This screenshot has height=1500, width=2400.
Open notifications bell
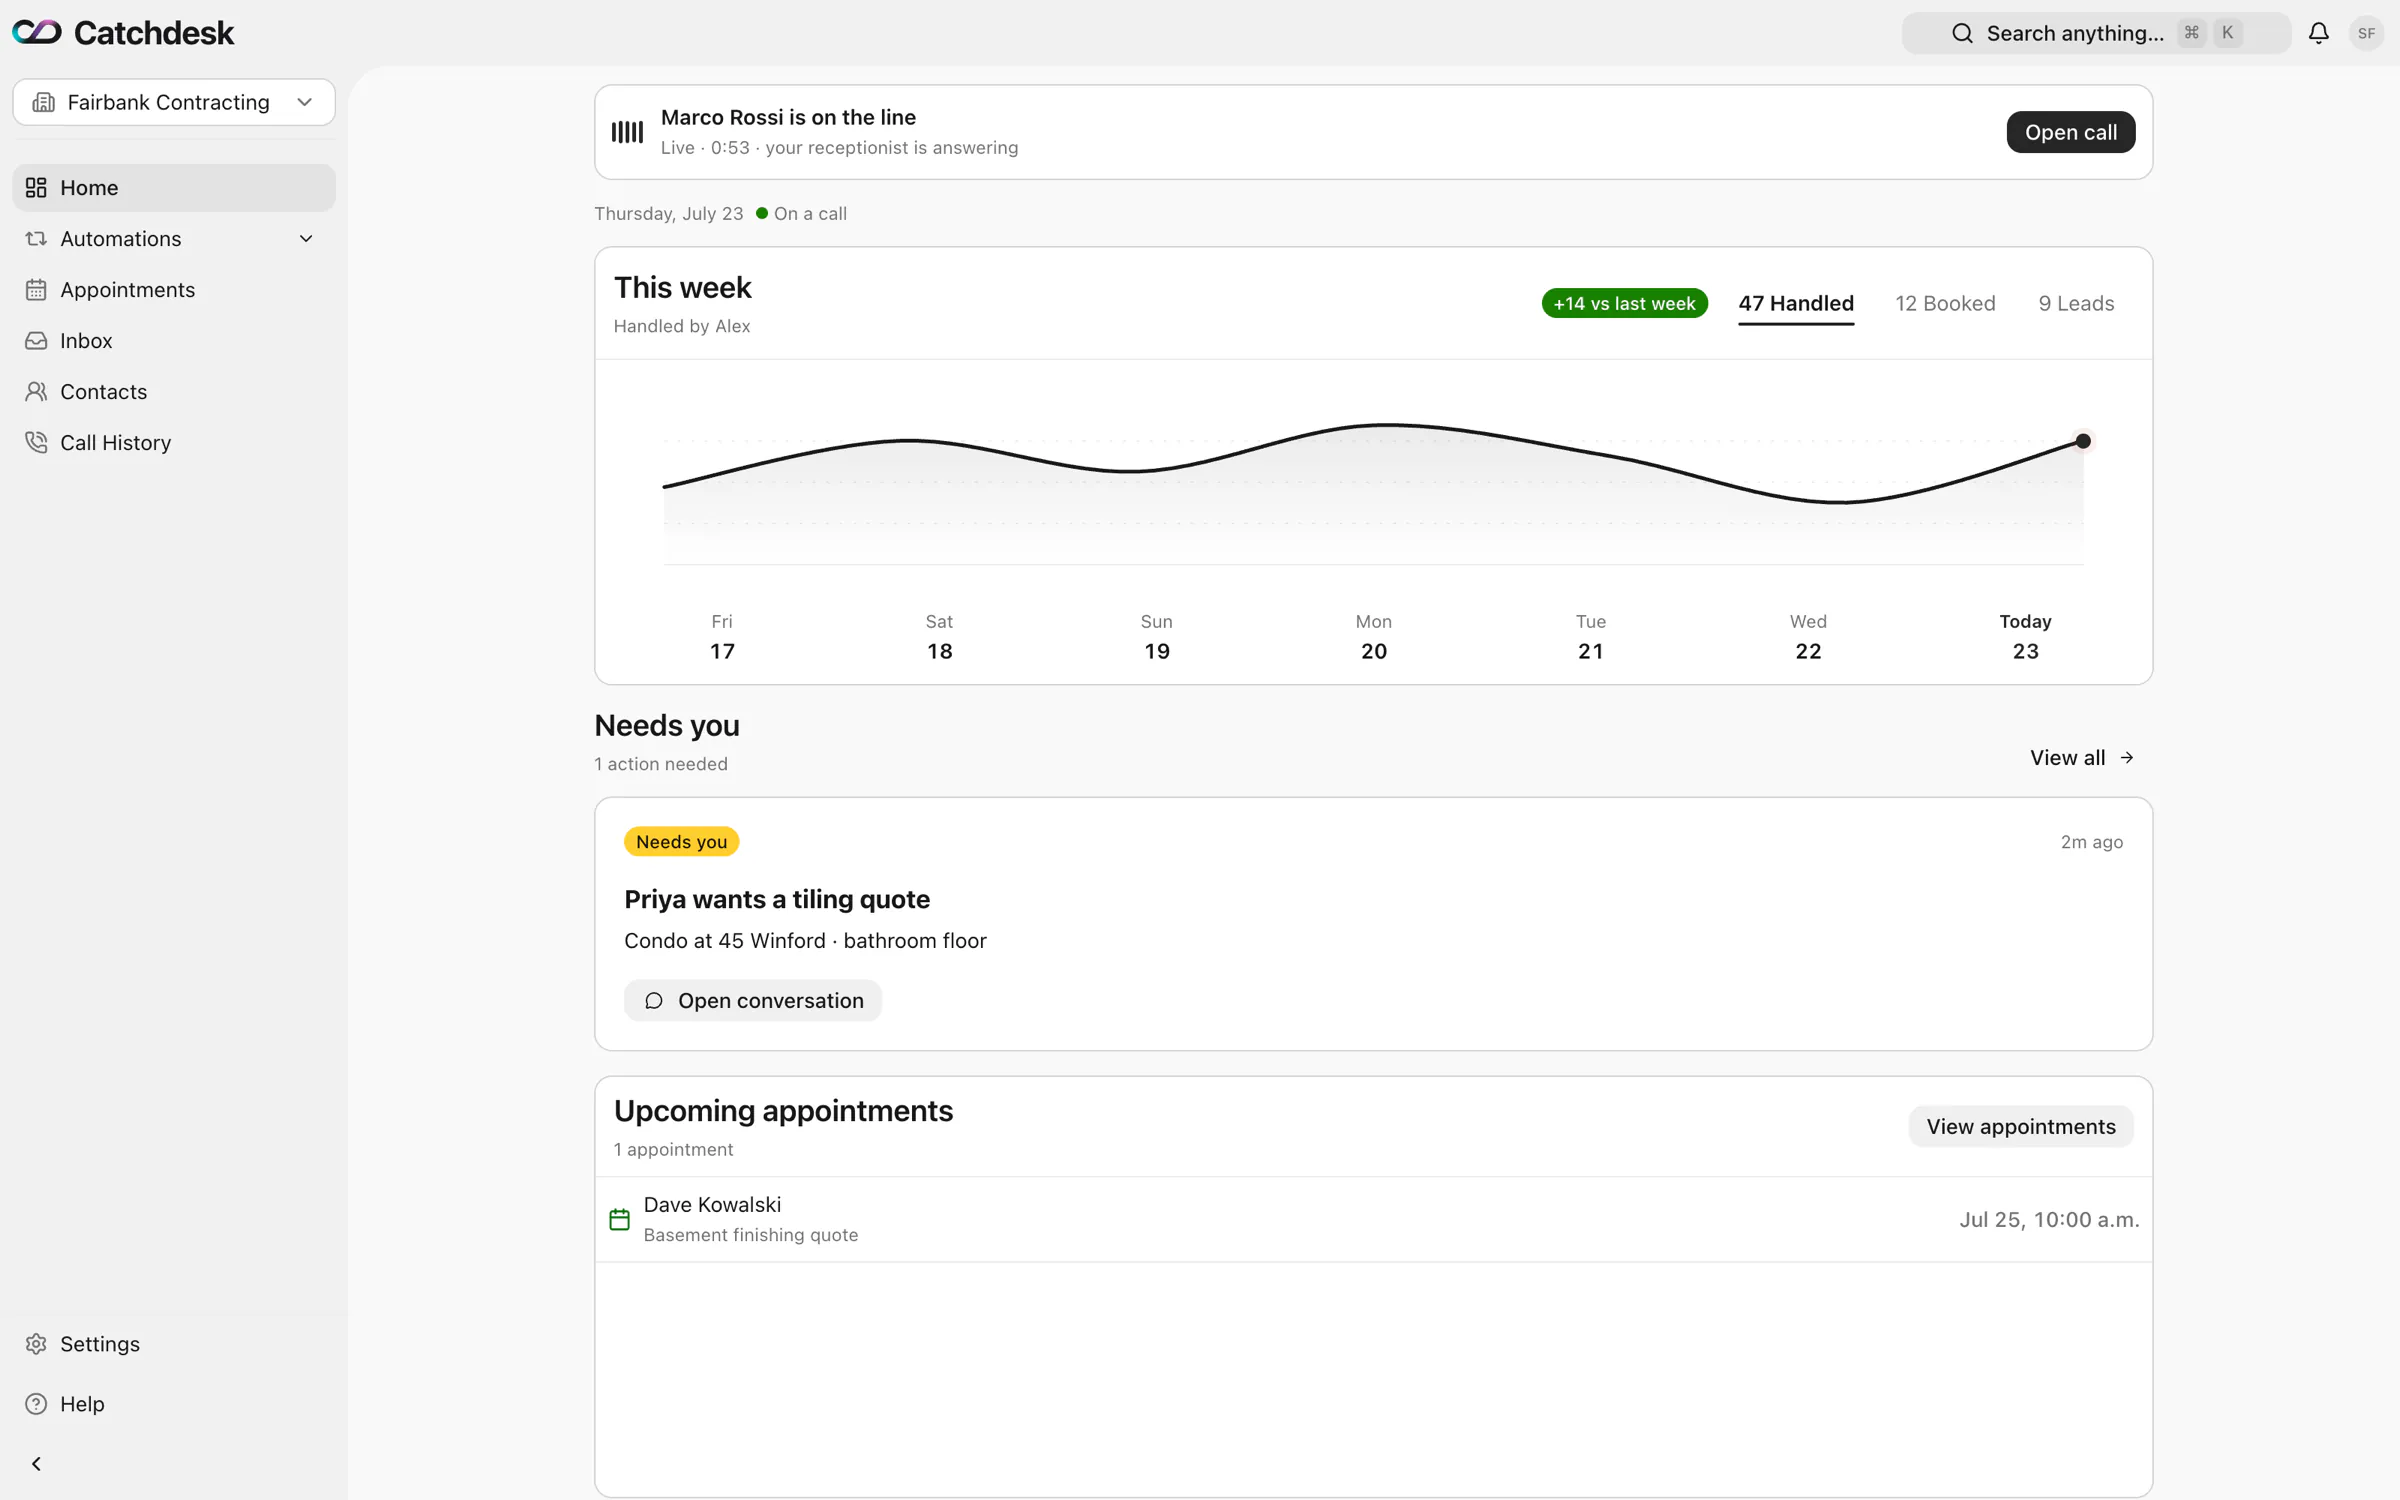click(x=2318, y=33)
